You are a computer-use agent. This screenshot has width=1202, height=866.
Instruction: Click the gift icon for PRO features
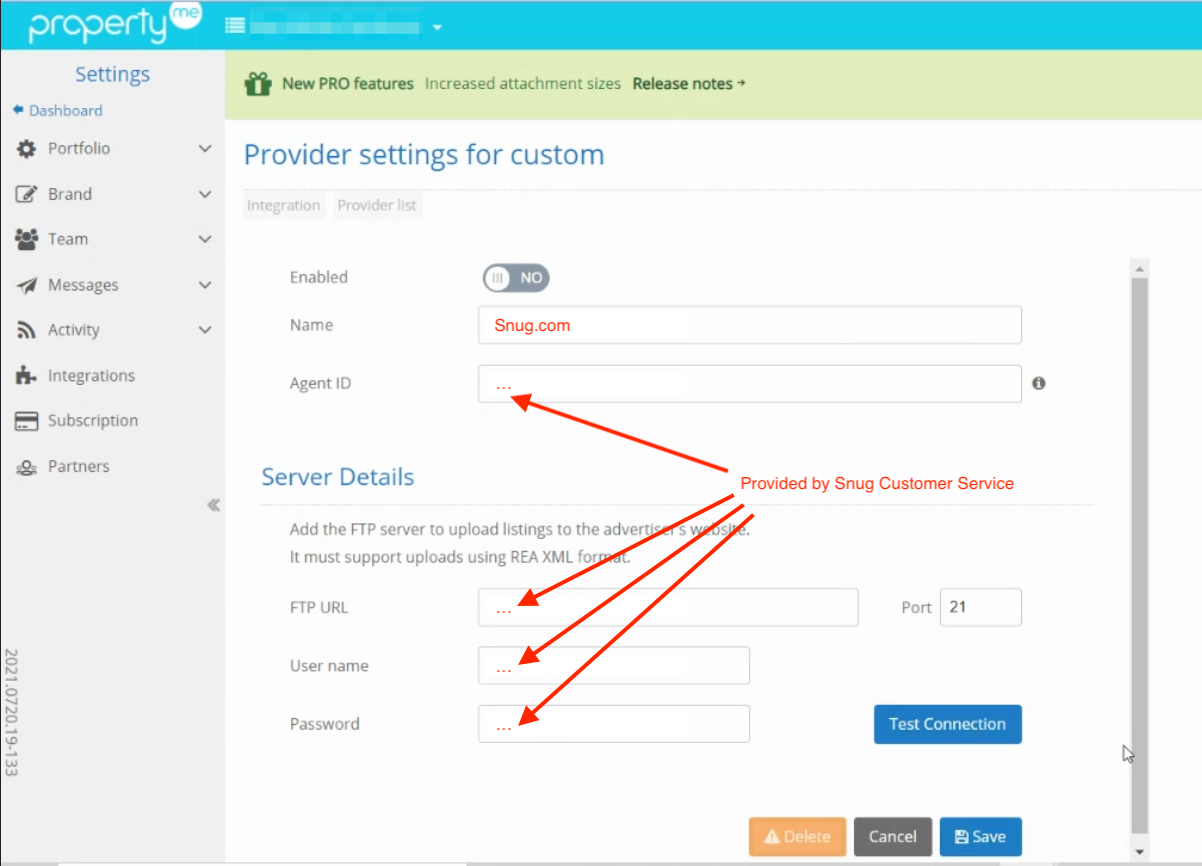[258, 84]
